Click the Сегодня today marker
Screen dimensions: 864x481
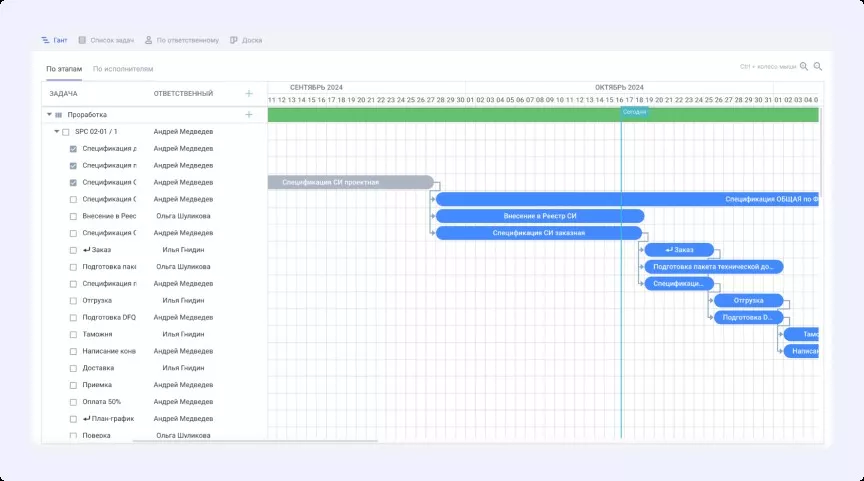coord(634,112)
